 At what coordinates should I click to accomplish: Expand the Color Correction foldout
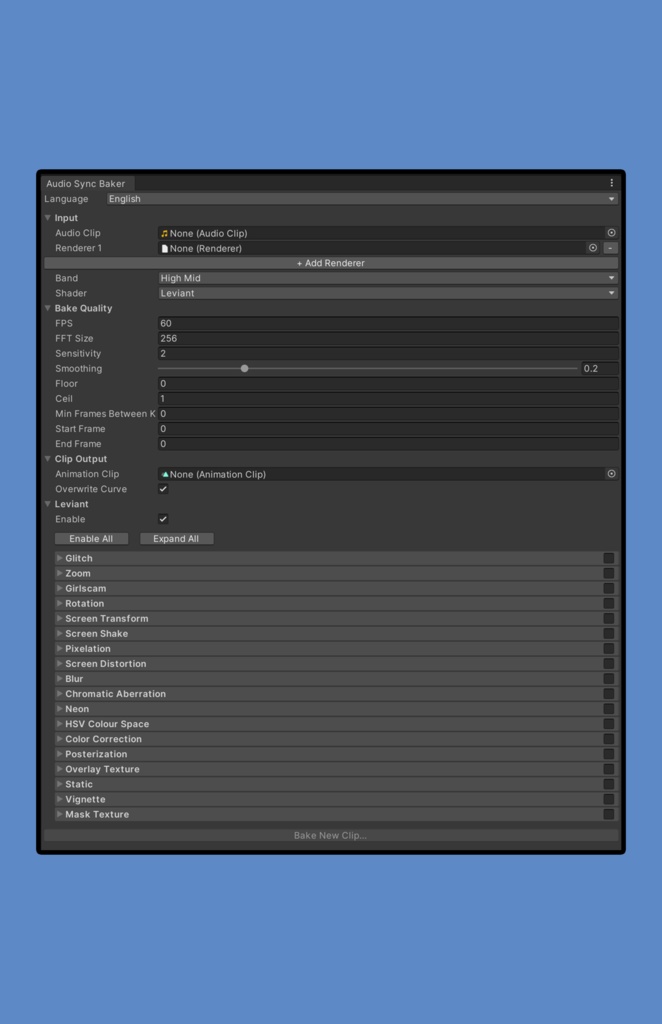point(59,739)
